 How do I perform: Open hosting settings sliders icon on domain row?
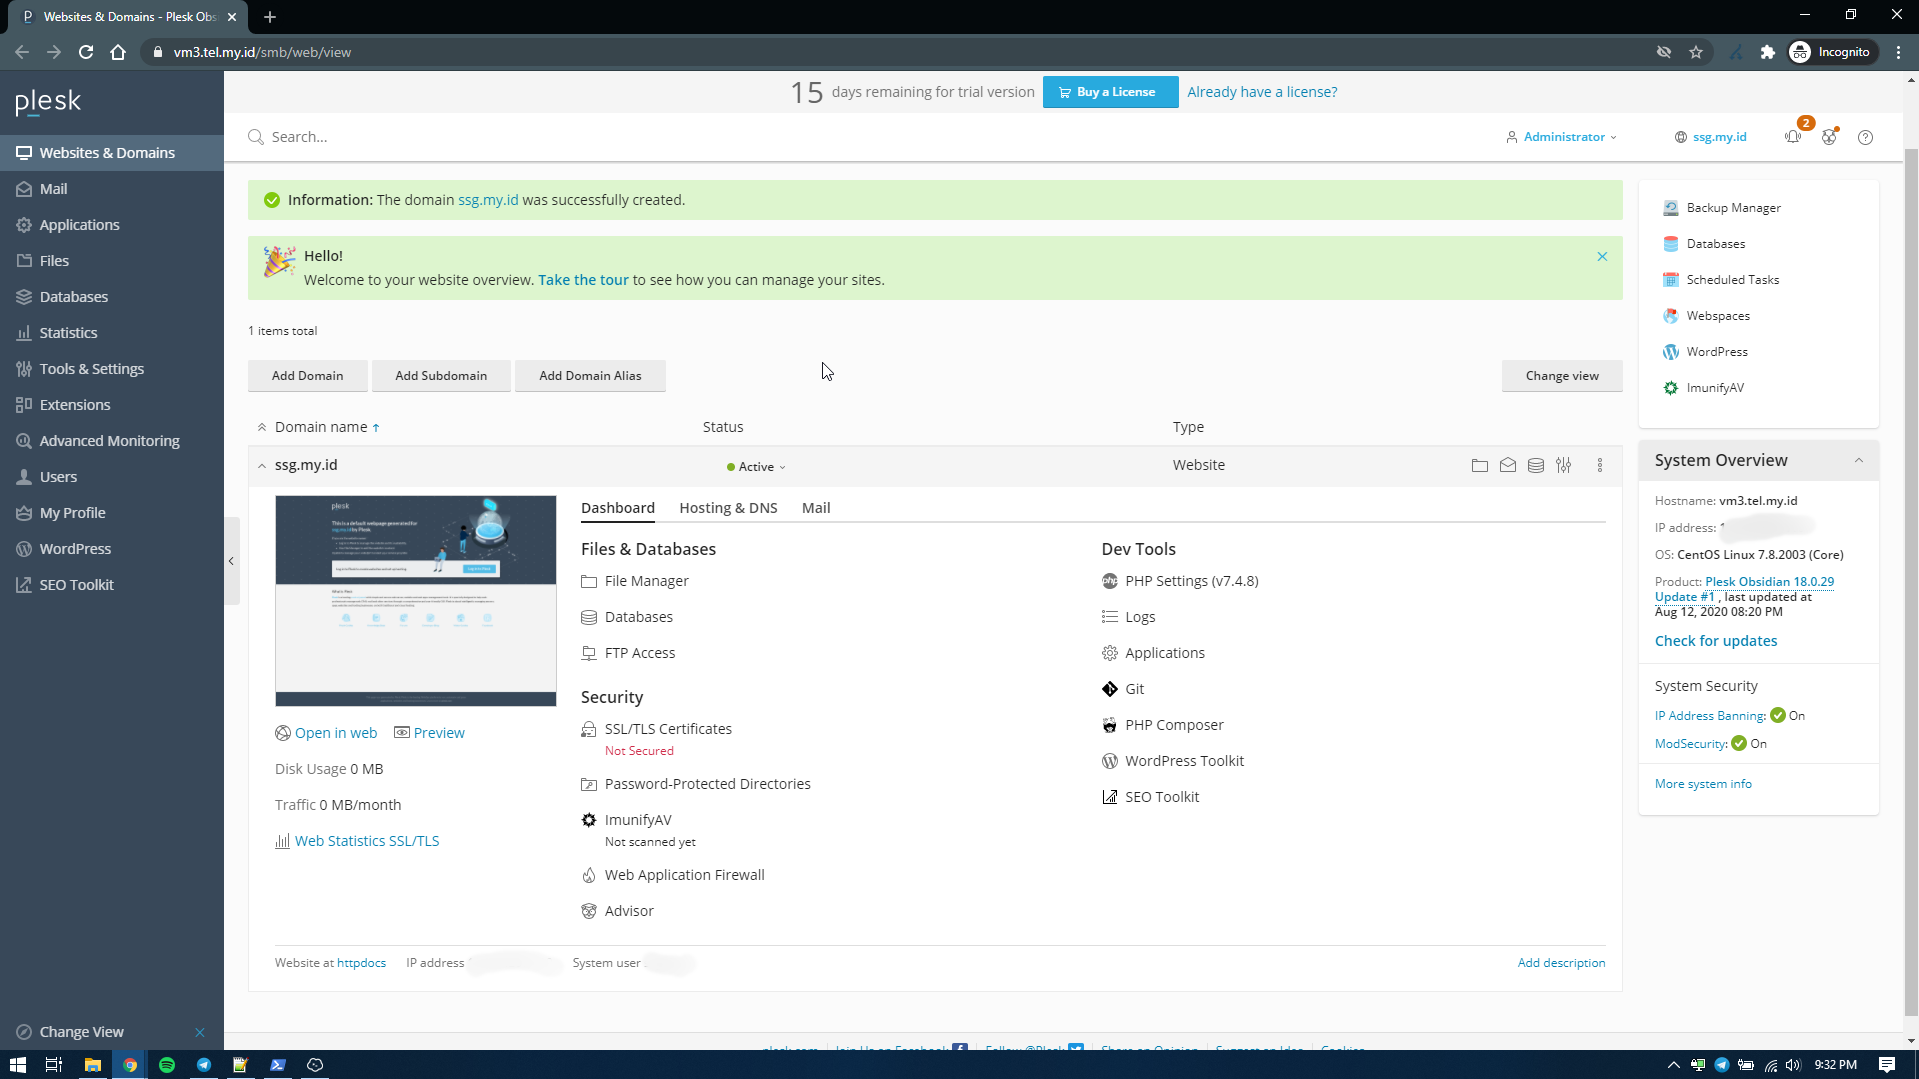coord(1564,465)
